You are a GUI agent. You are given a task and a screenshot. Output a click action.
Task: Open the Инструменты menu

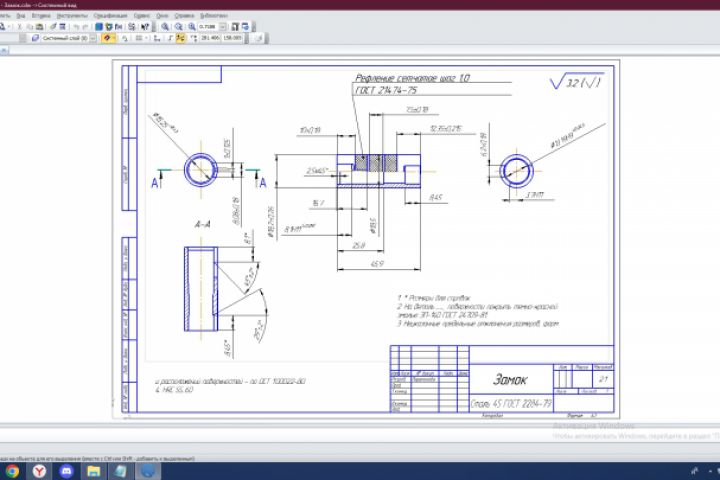pos(72,16)
